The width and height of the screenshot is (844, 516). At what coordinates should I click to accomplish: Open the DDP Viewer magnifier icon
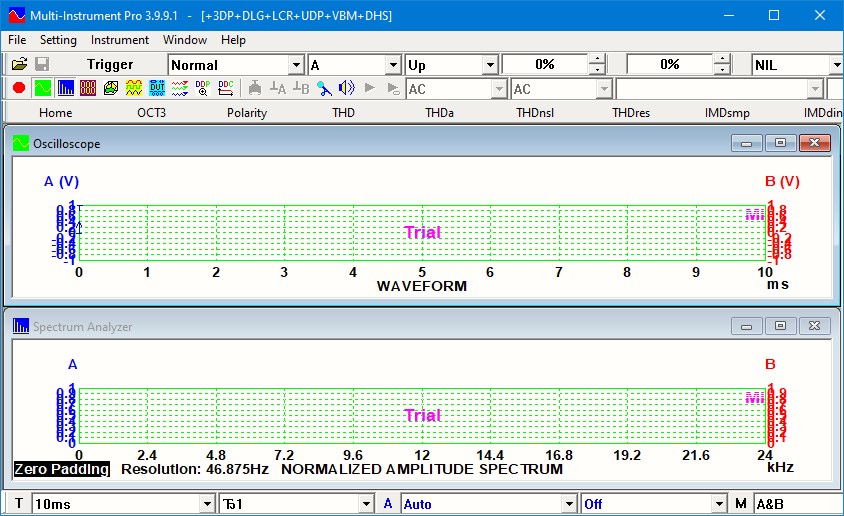[x=202, y=88]
